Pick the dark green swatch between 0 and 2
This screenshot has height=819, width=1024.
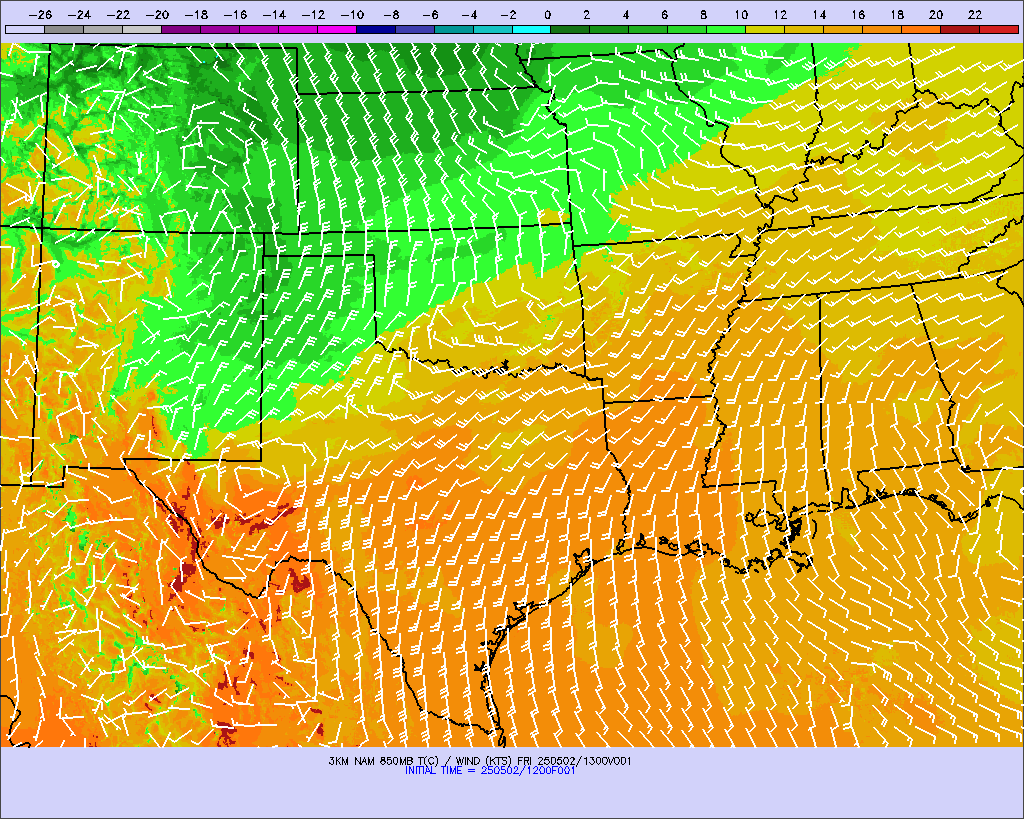point(571,29)
